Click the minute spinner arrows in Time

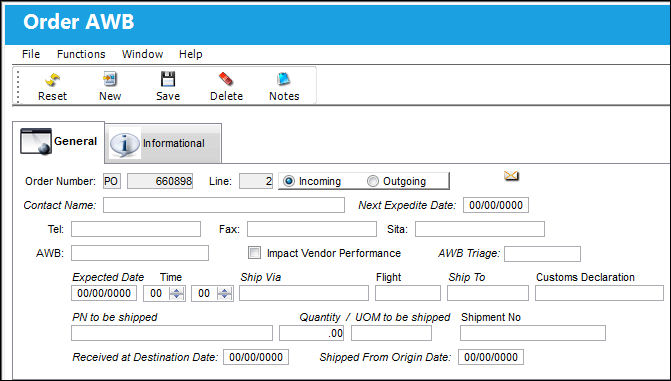point(224,294)
